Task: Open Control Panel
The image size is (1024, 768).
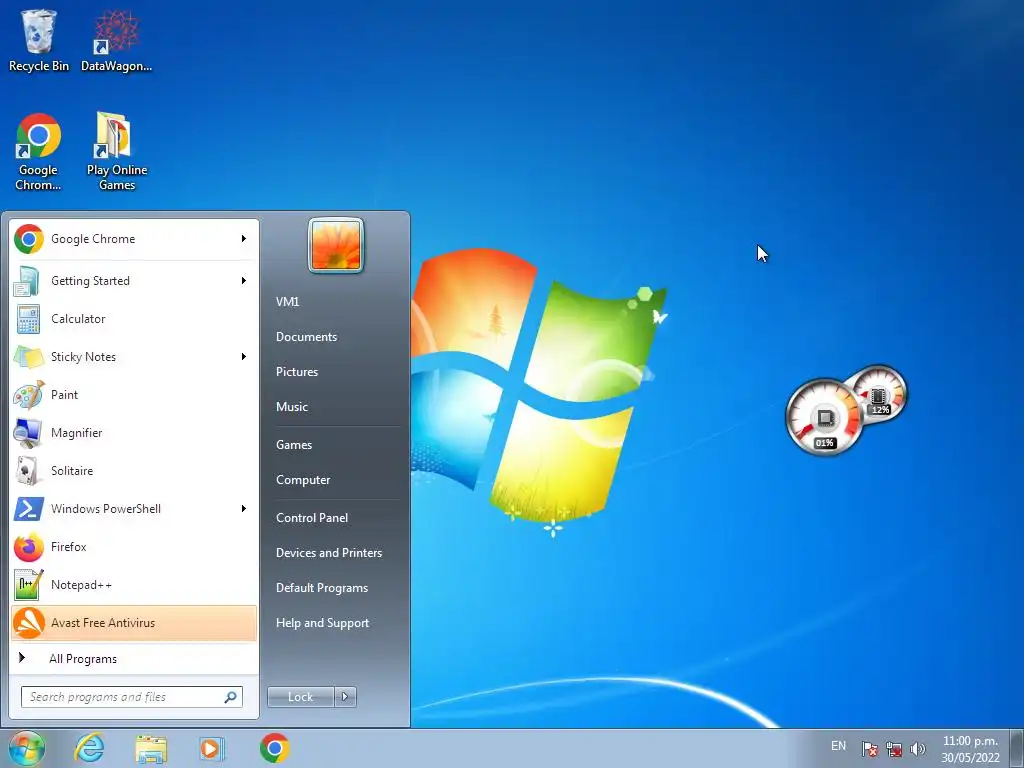Action: click(312, 518)
